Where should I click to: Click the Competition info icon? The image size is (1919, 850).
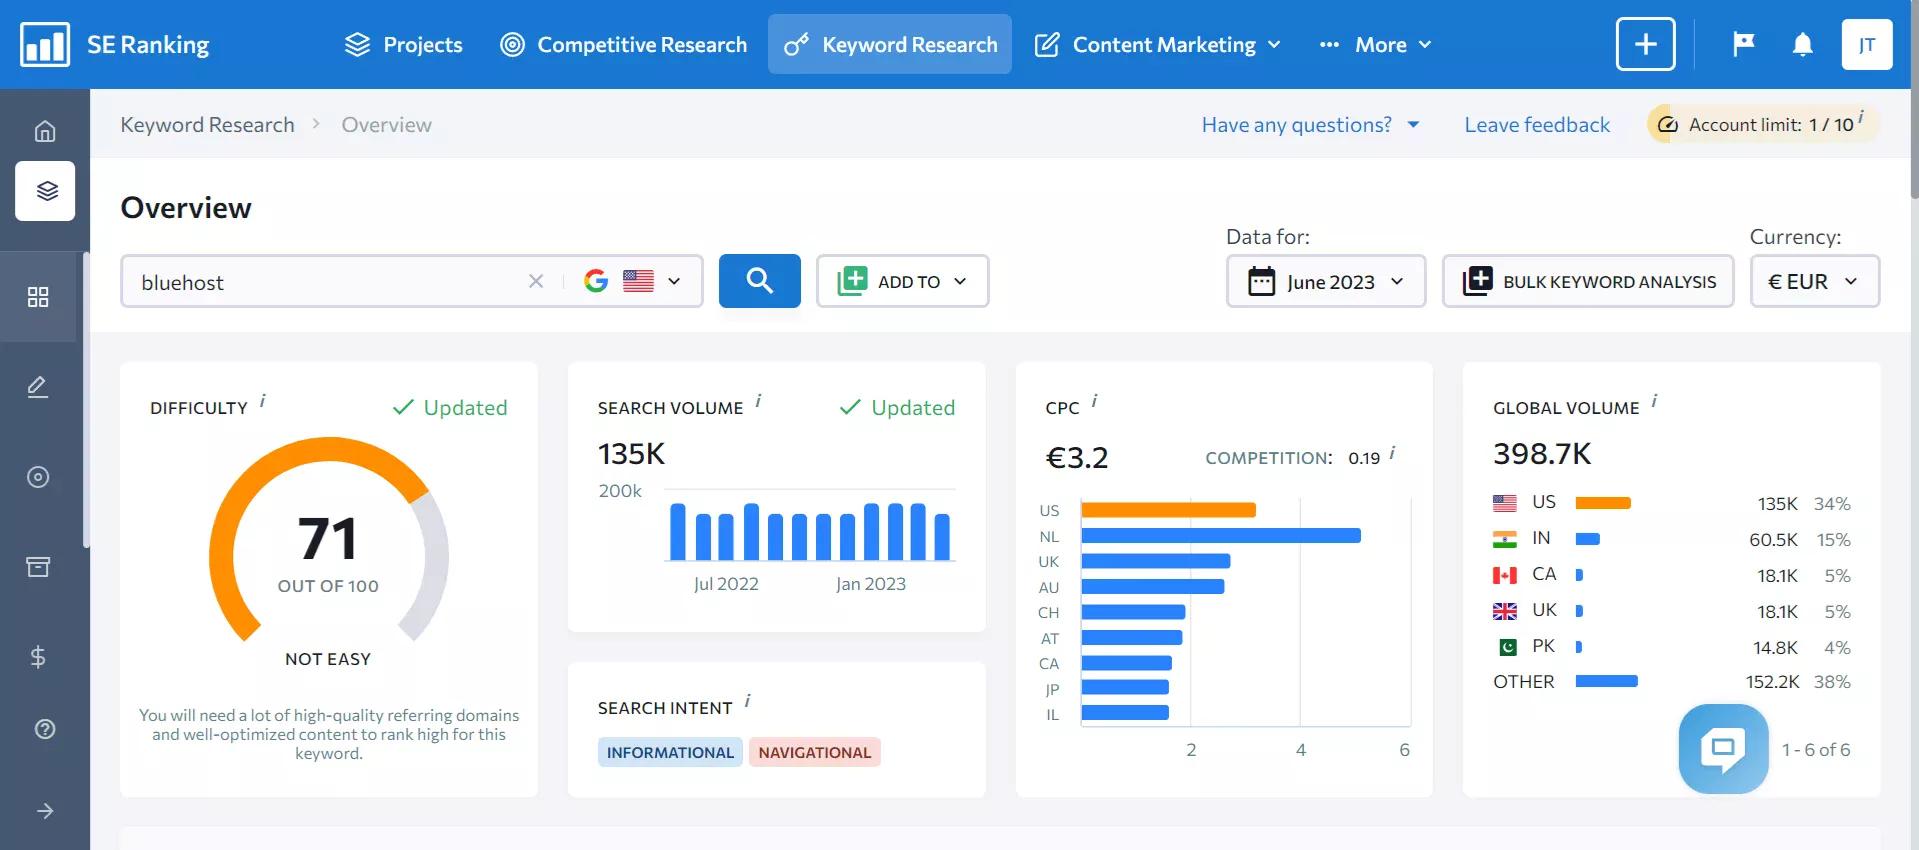1392,453
